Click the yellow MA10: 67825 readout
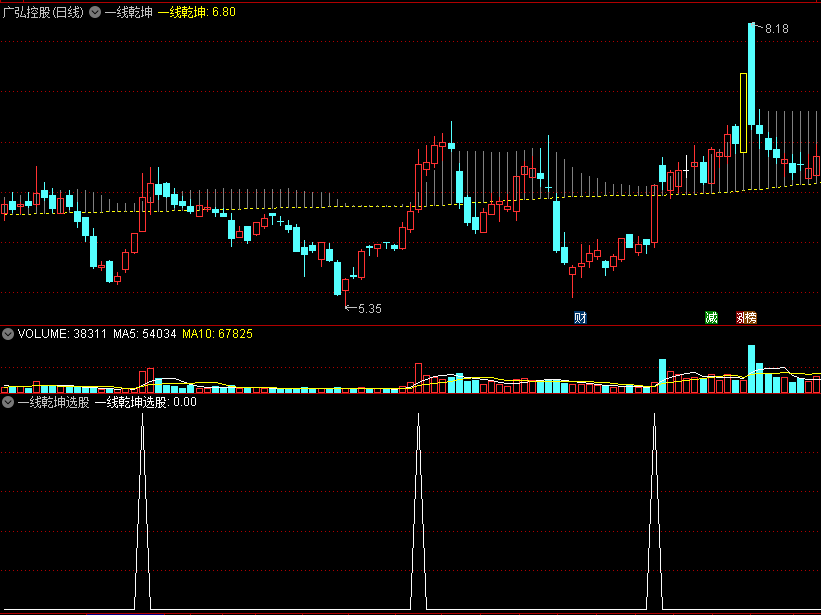The height and width of the screenshot is (615, 821). click(x=217, y=334)
